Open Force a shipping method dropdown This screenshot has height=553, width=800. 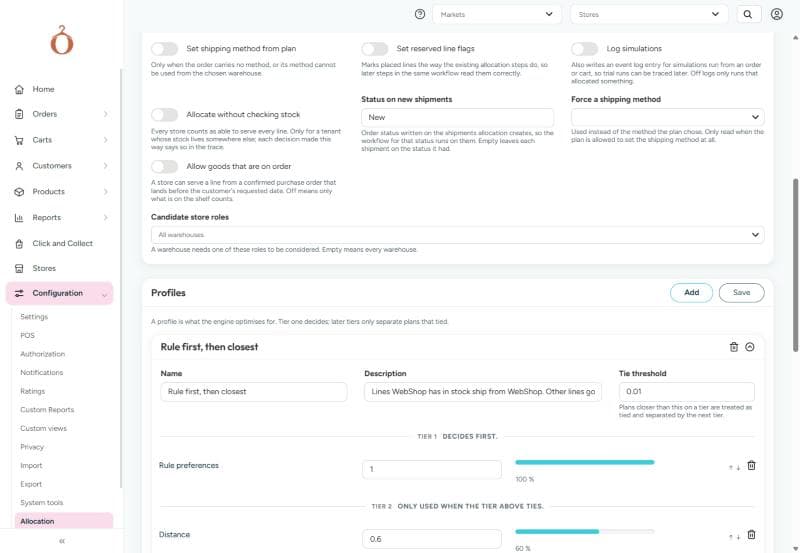667,117
